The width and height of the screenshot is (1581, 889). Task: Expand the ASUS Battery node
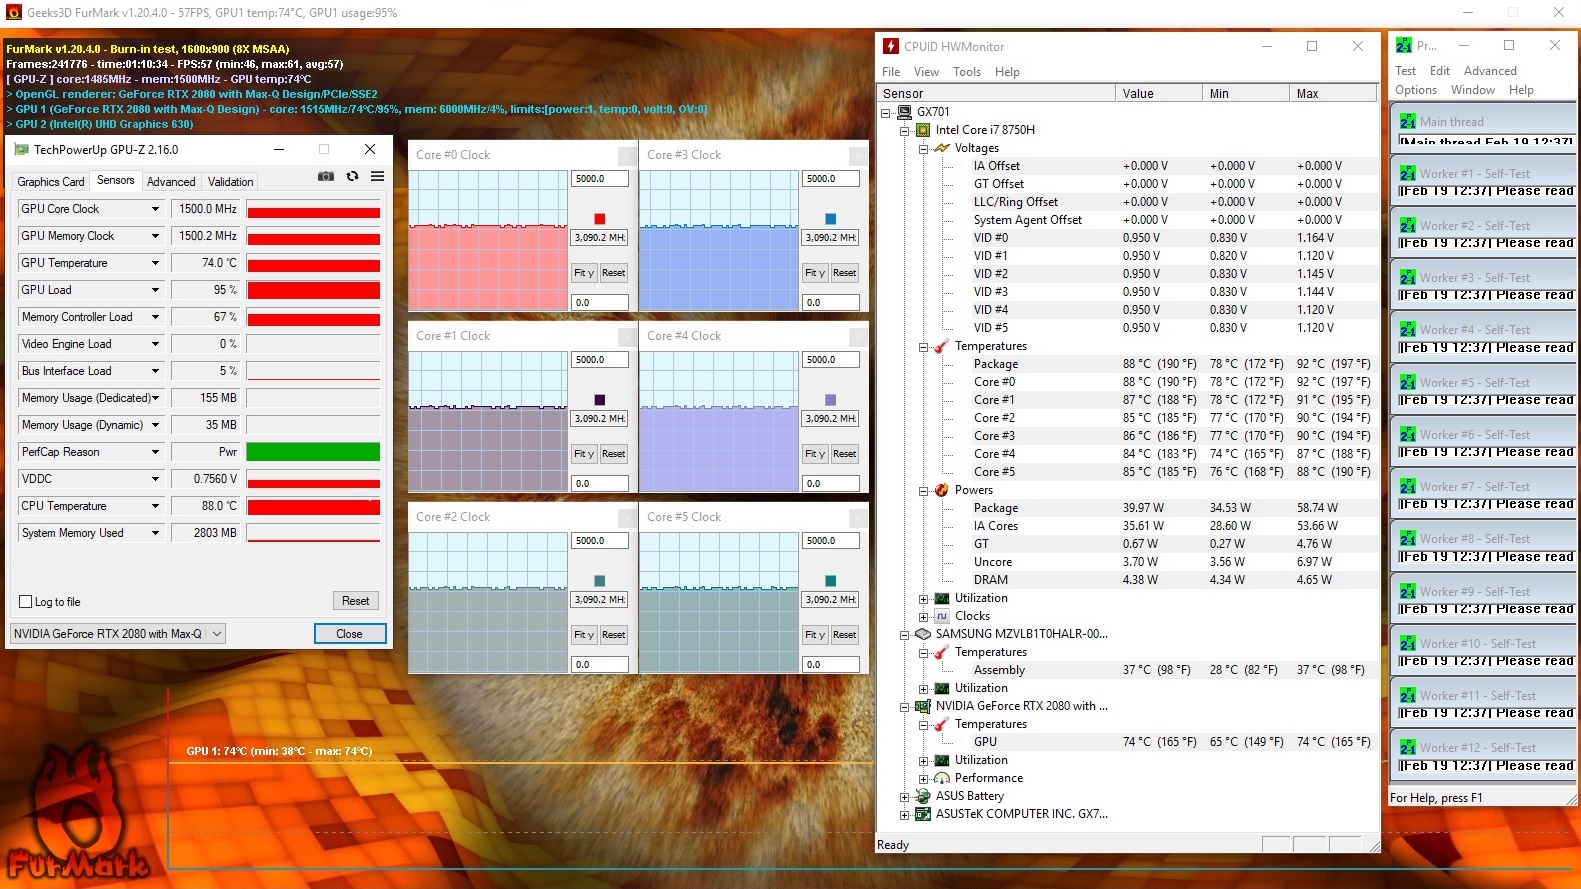pos(904,797)
